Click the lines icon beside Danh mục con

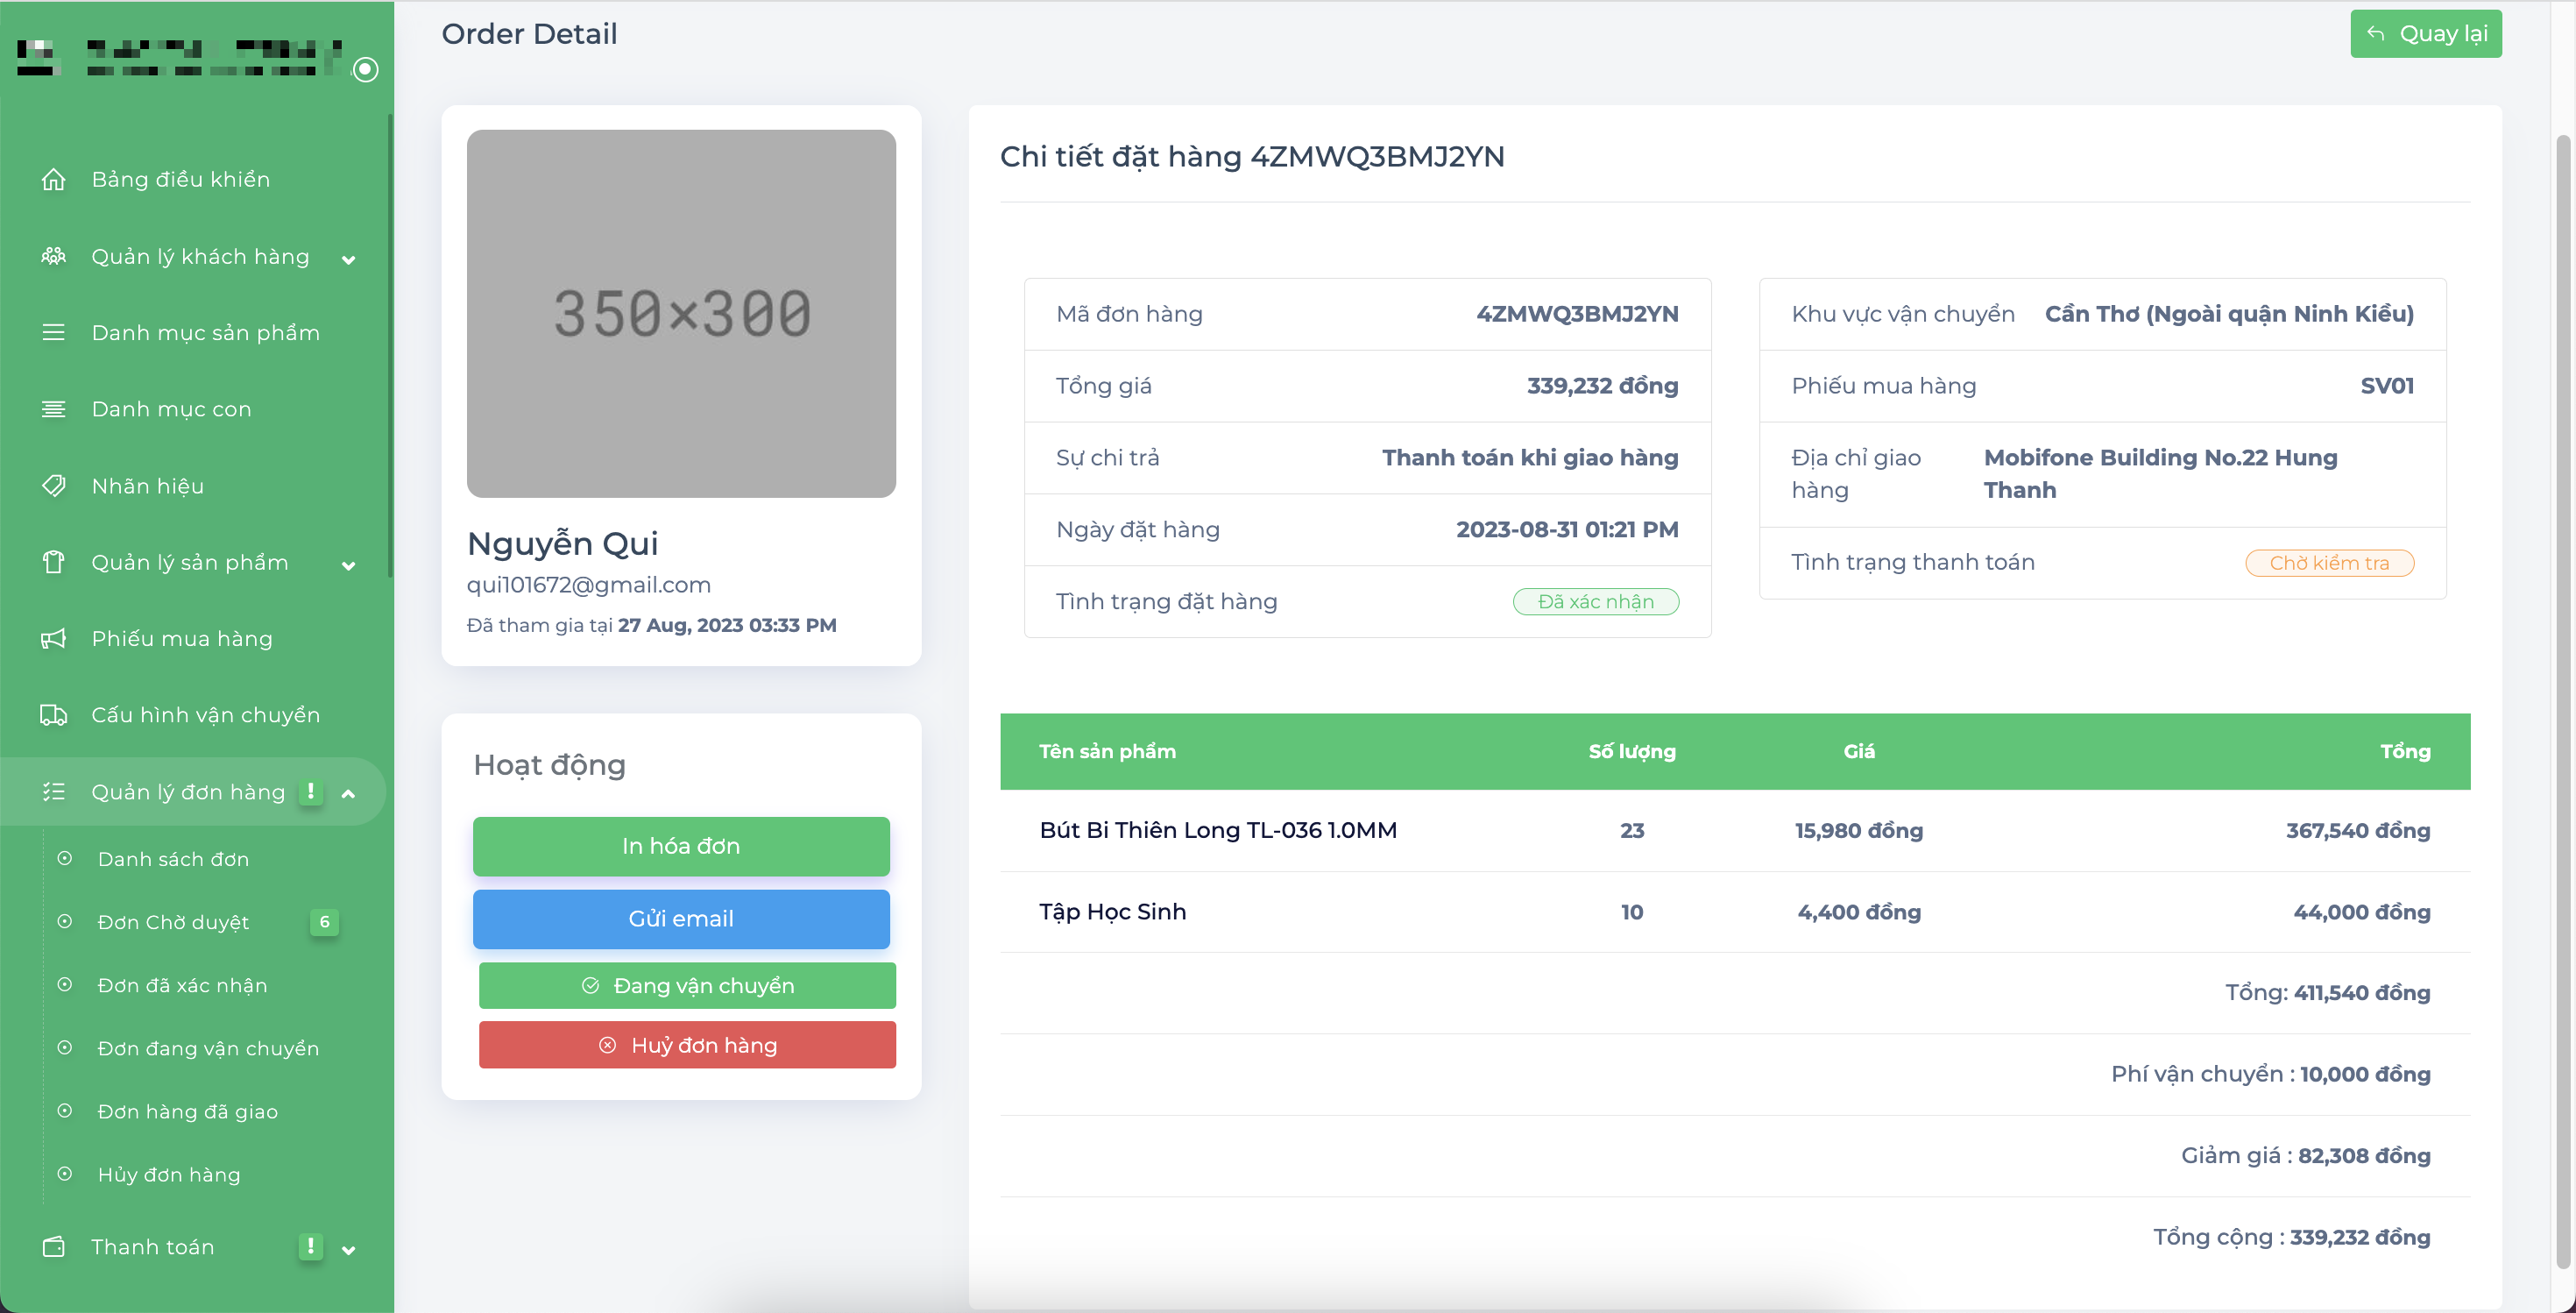point(54,409)
